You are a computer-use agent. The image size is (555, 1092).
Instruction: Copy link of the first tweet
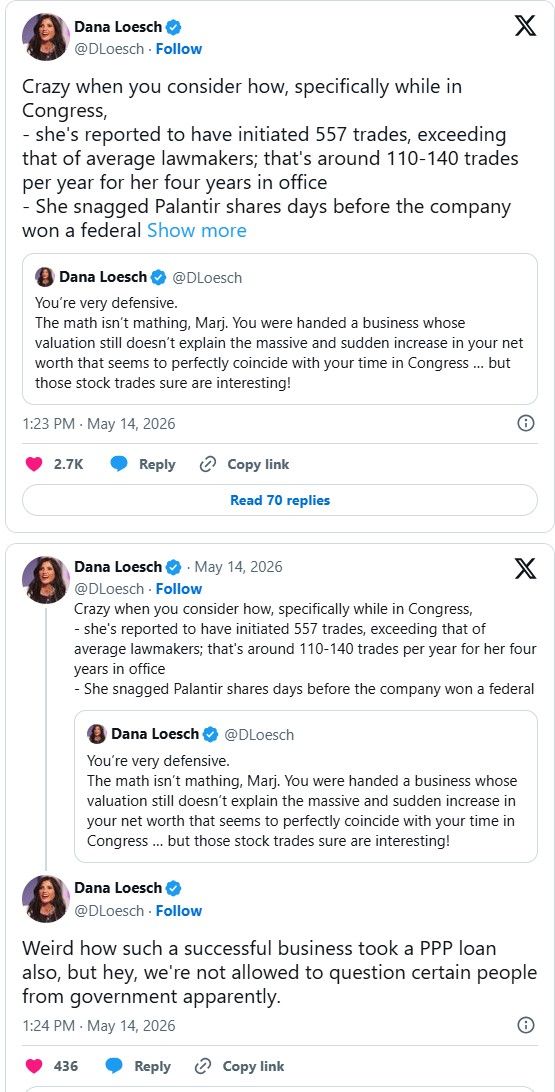coord(244,464)
